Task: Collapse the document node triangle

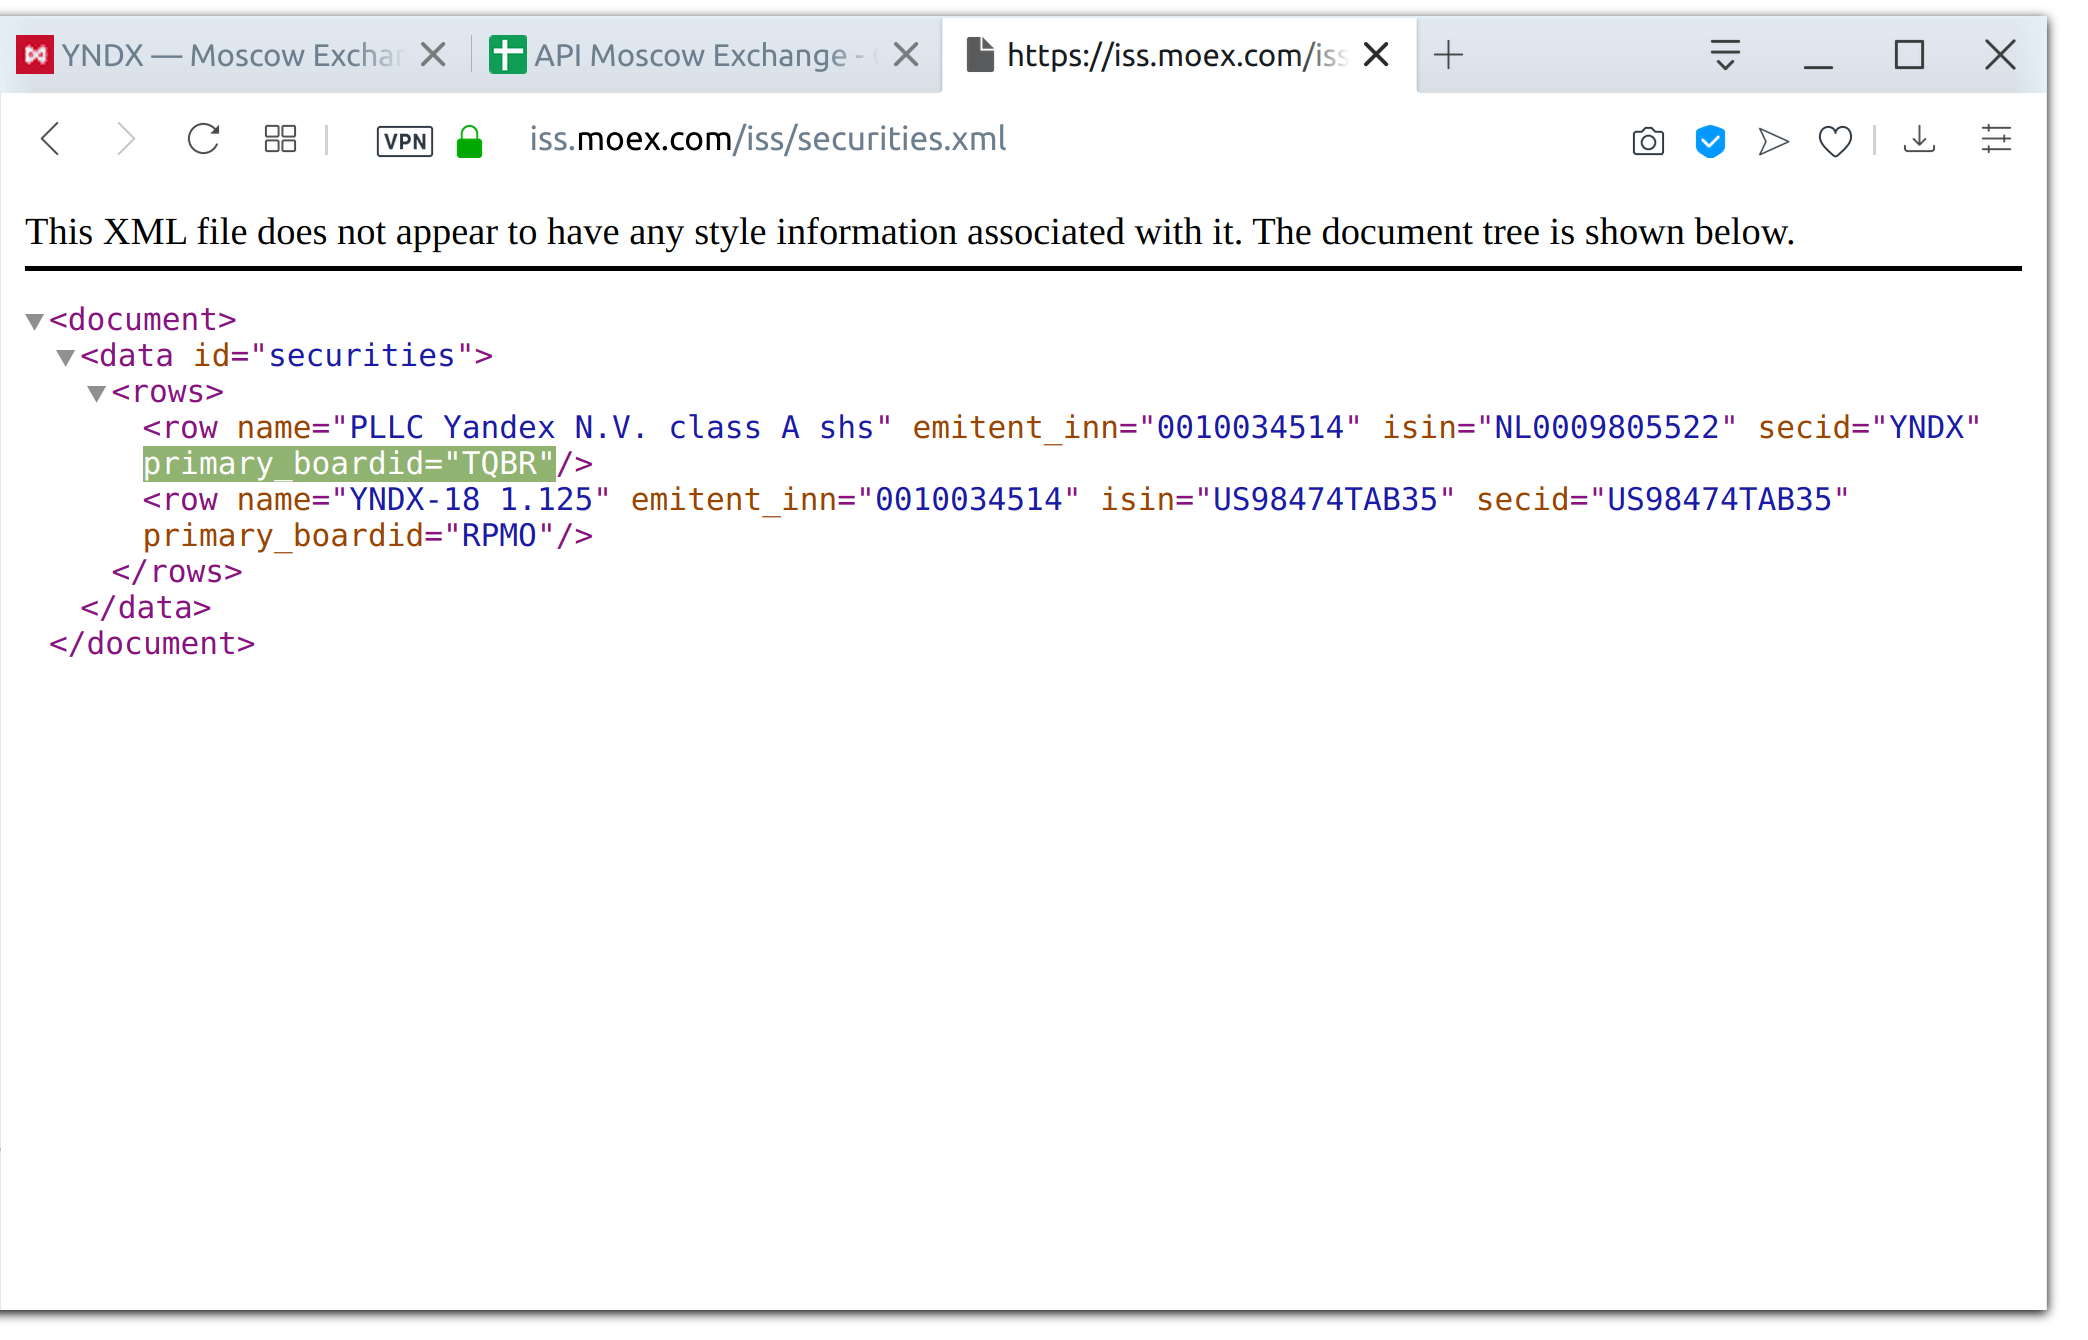Action: tap(34, 321)
